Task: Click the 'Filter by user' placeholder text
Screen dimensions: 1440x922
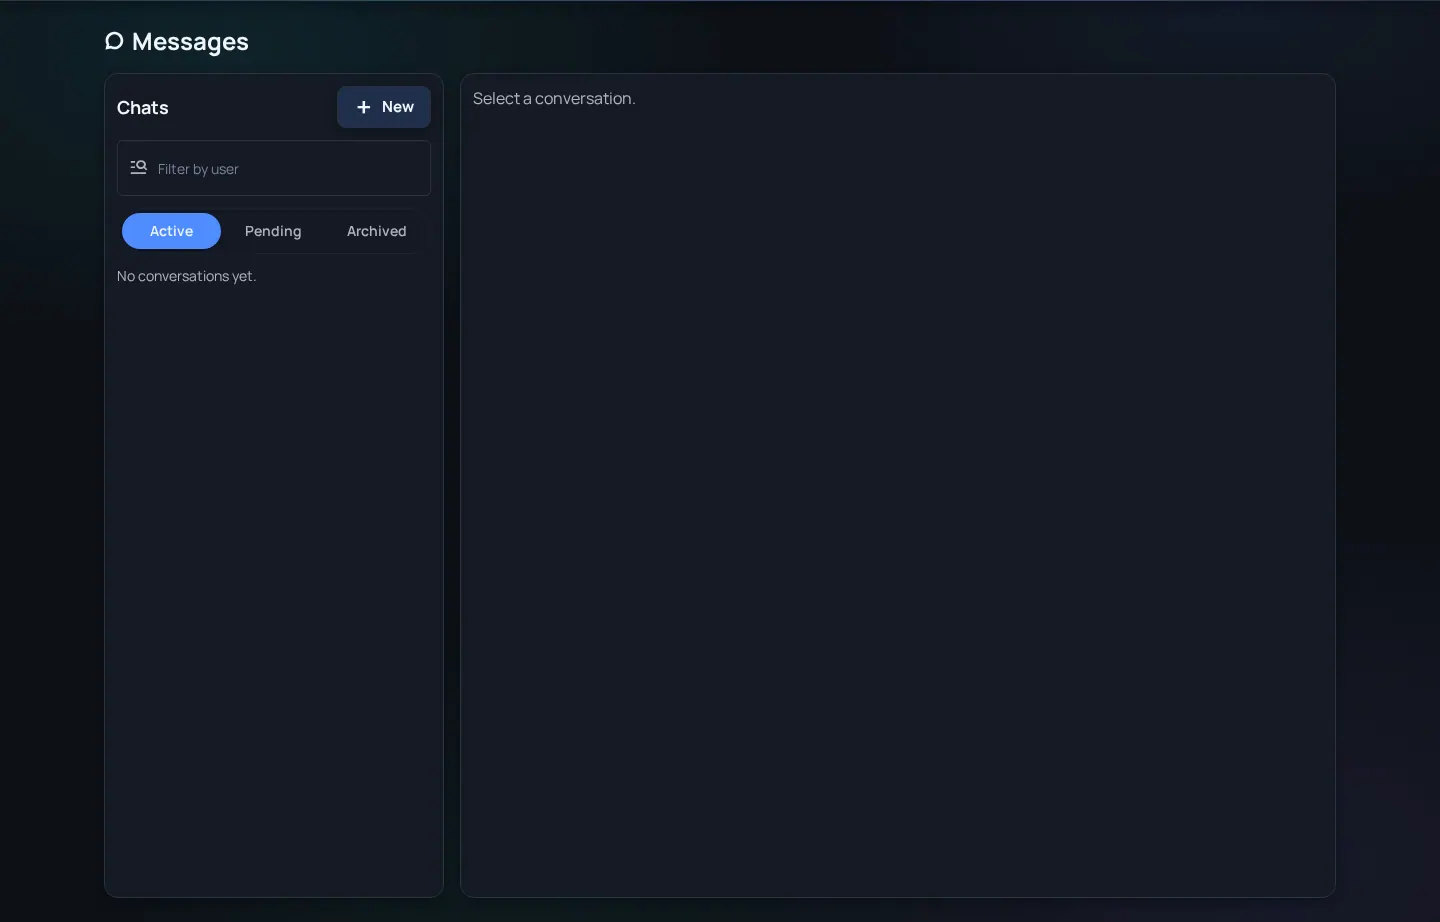Action: click(198, 169)
